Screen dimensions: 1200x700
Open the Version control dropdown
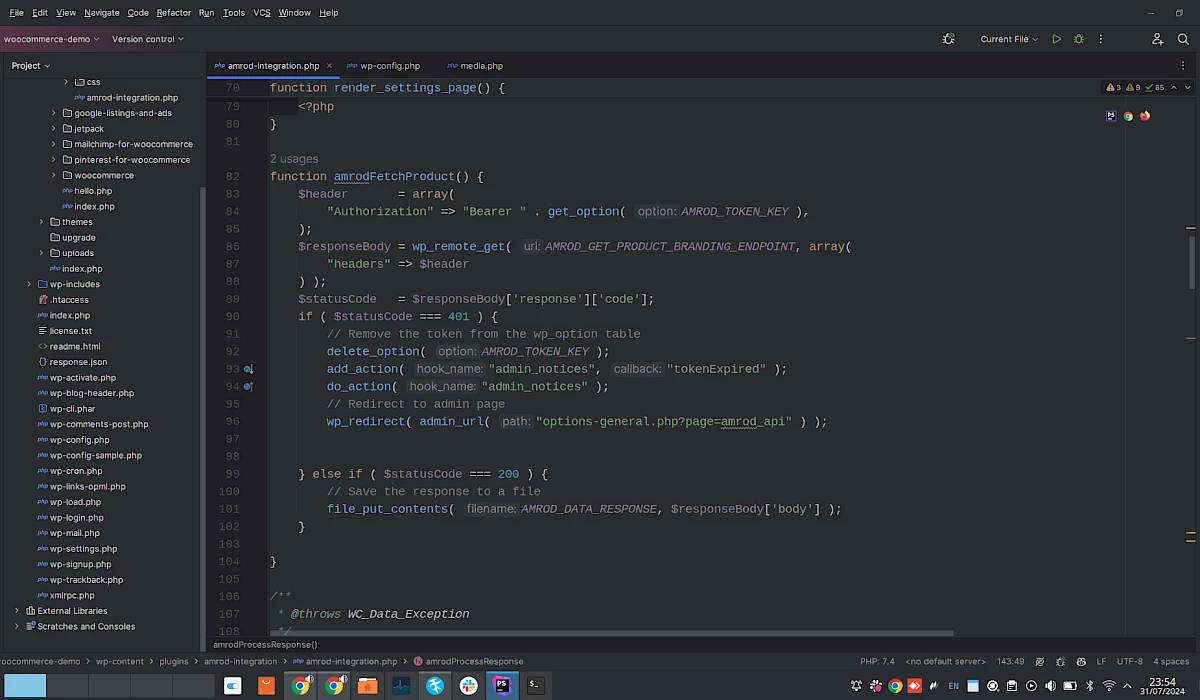pos(148,39)
